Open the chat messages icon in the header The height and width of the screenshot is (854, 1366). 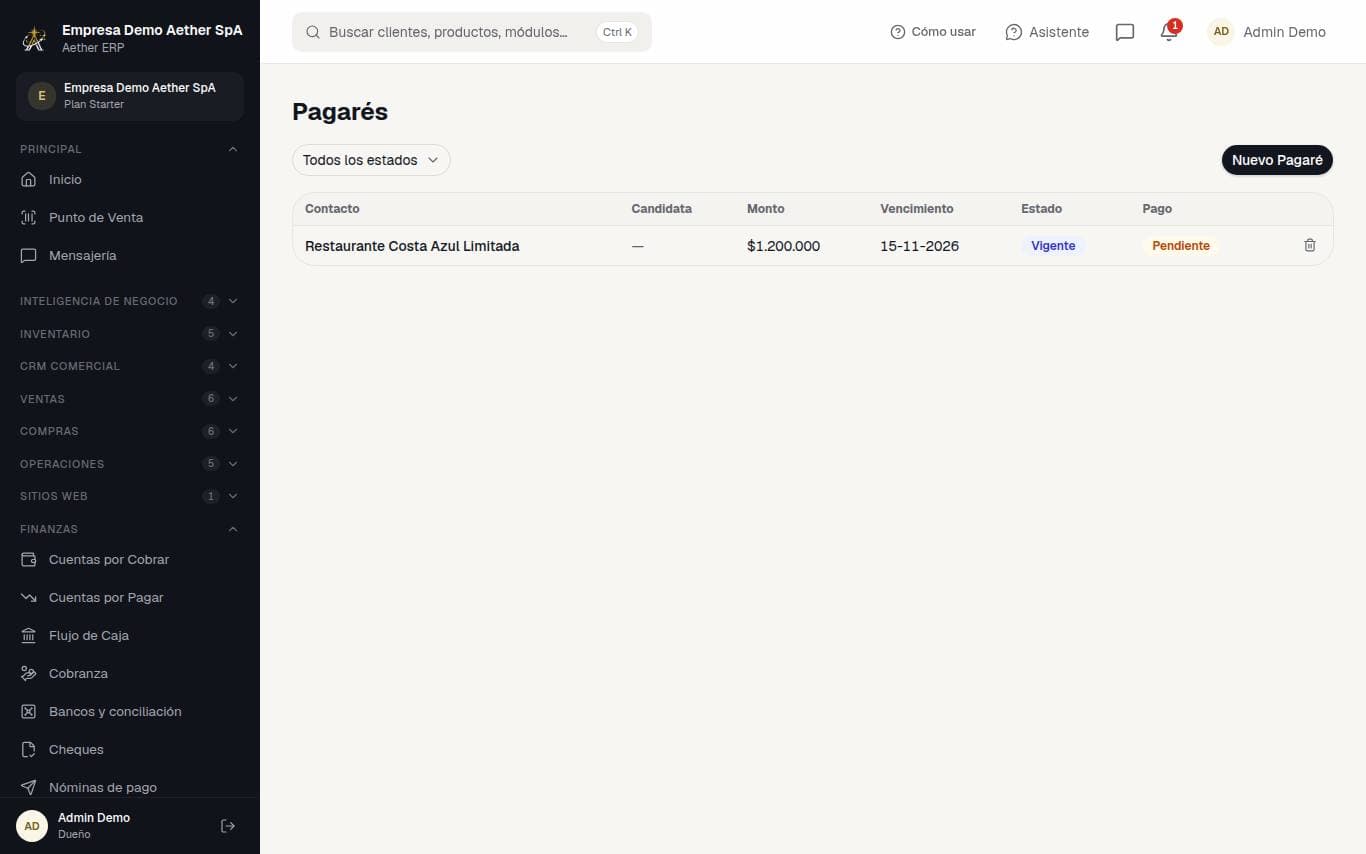(x=1125, y=32)
